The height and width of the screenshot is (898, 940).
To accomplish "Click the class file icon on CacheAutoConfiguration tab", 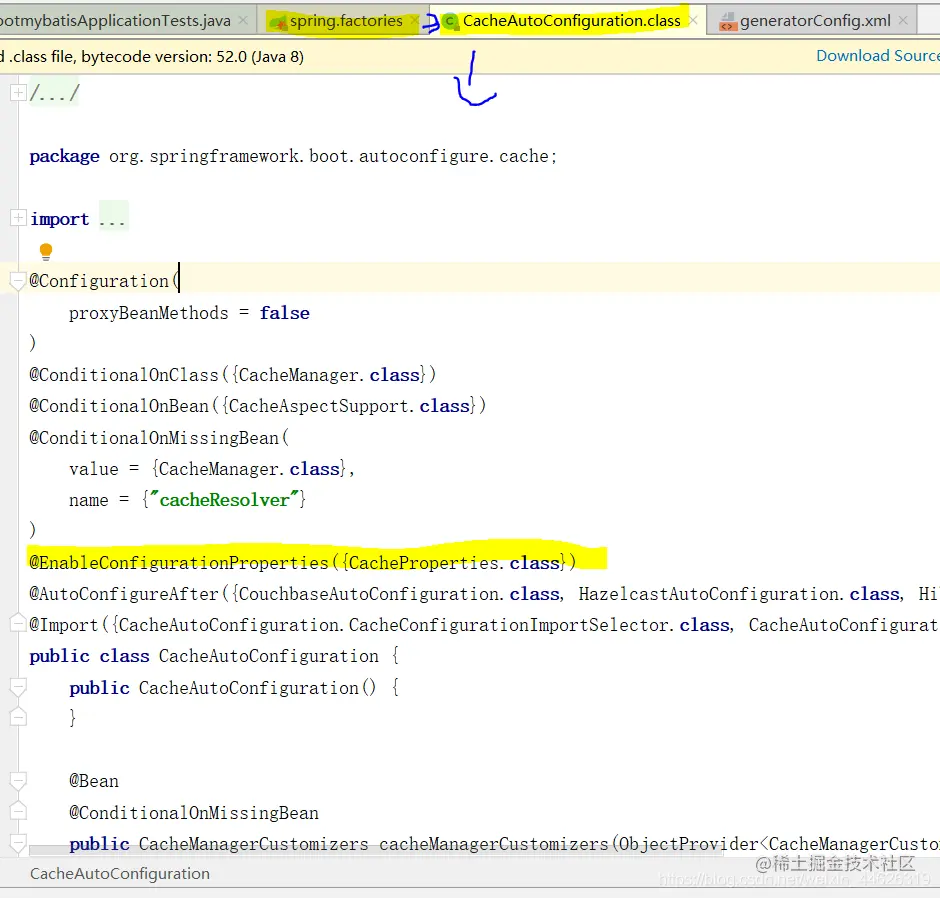I will 450,22.
